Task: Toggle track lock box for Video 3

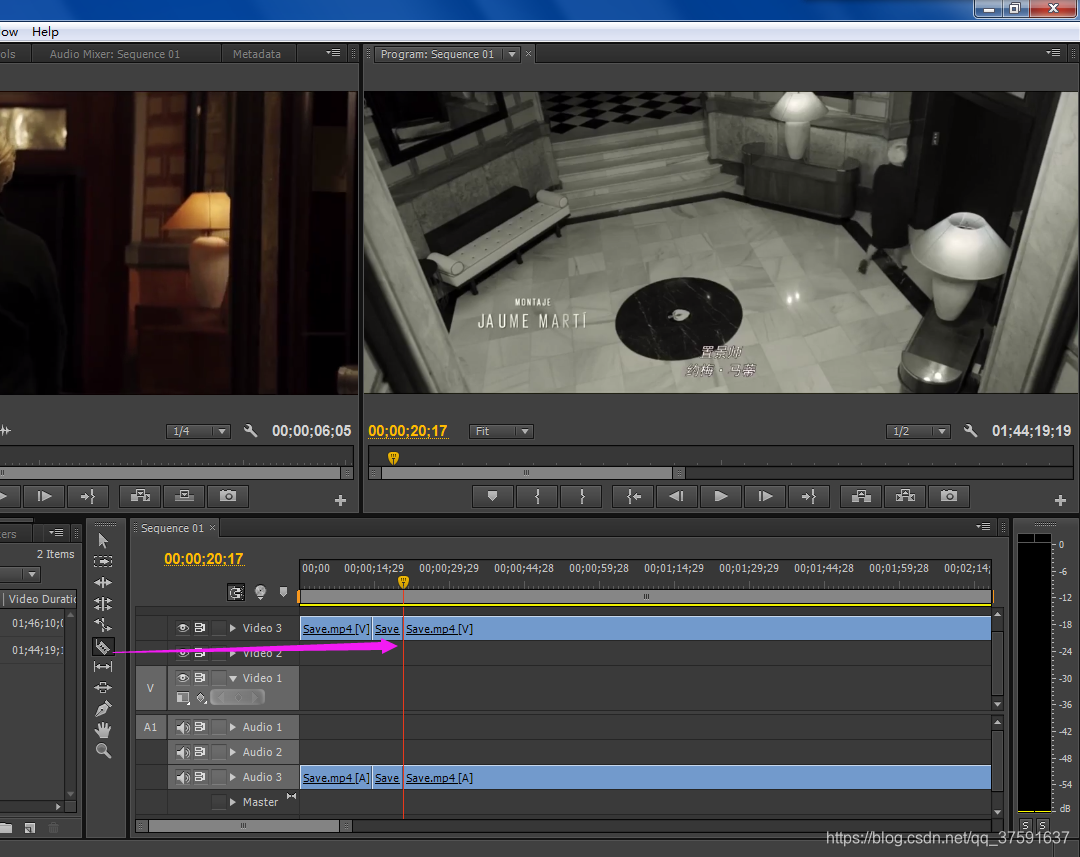Action: [x=219, y=628]
